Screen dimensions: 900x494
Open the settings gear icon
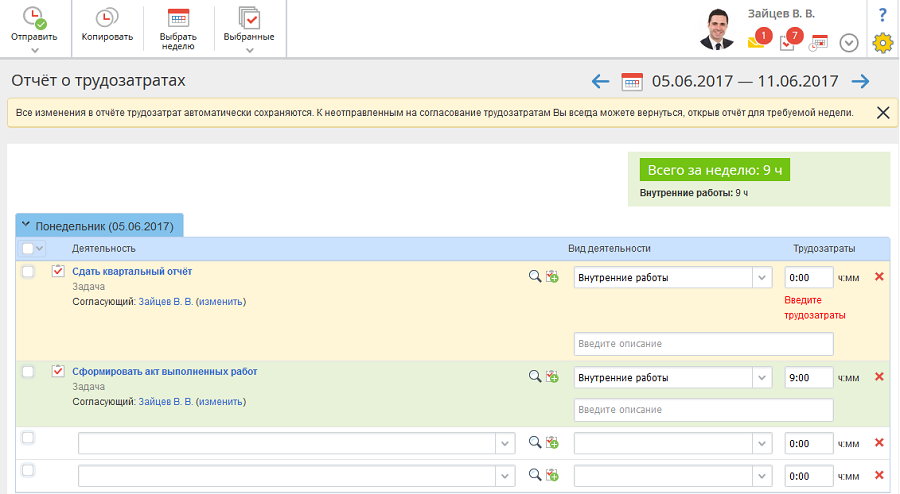tap(882, 42)
